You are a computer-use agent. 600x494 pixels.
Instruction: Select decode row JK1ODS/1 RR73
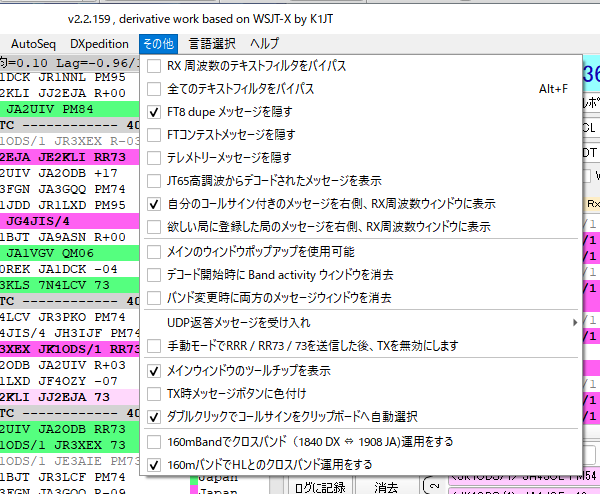pos(70,349)
